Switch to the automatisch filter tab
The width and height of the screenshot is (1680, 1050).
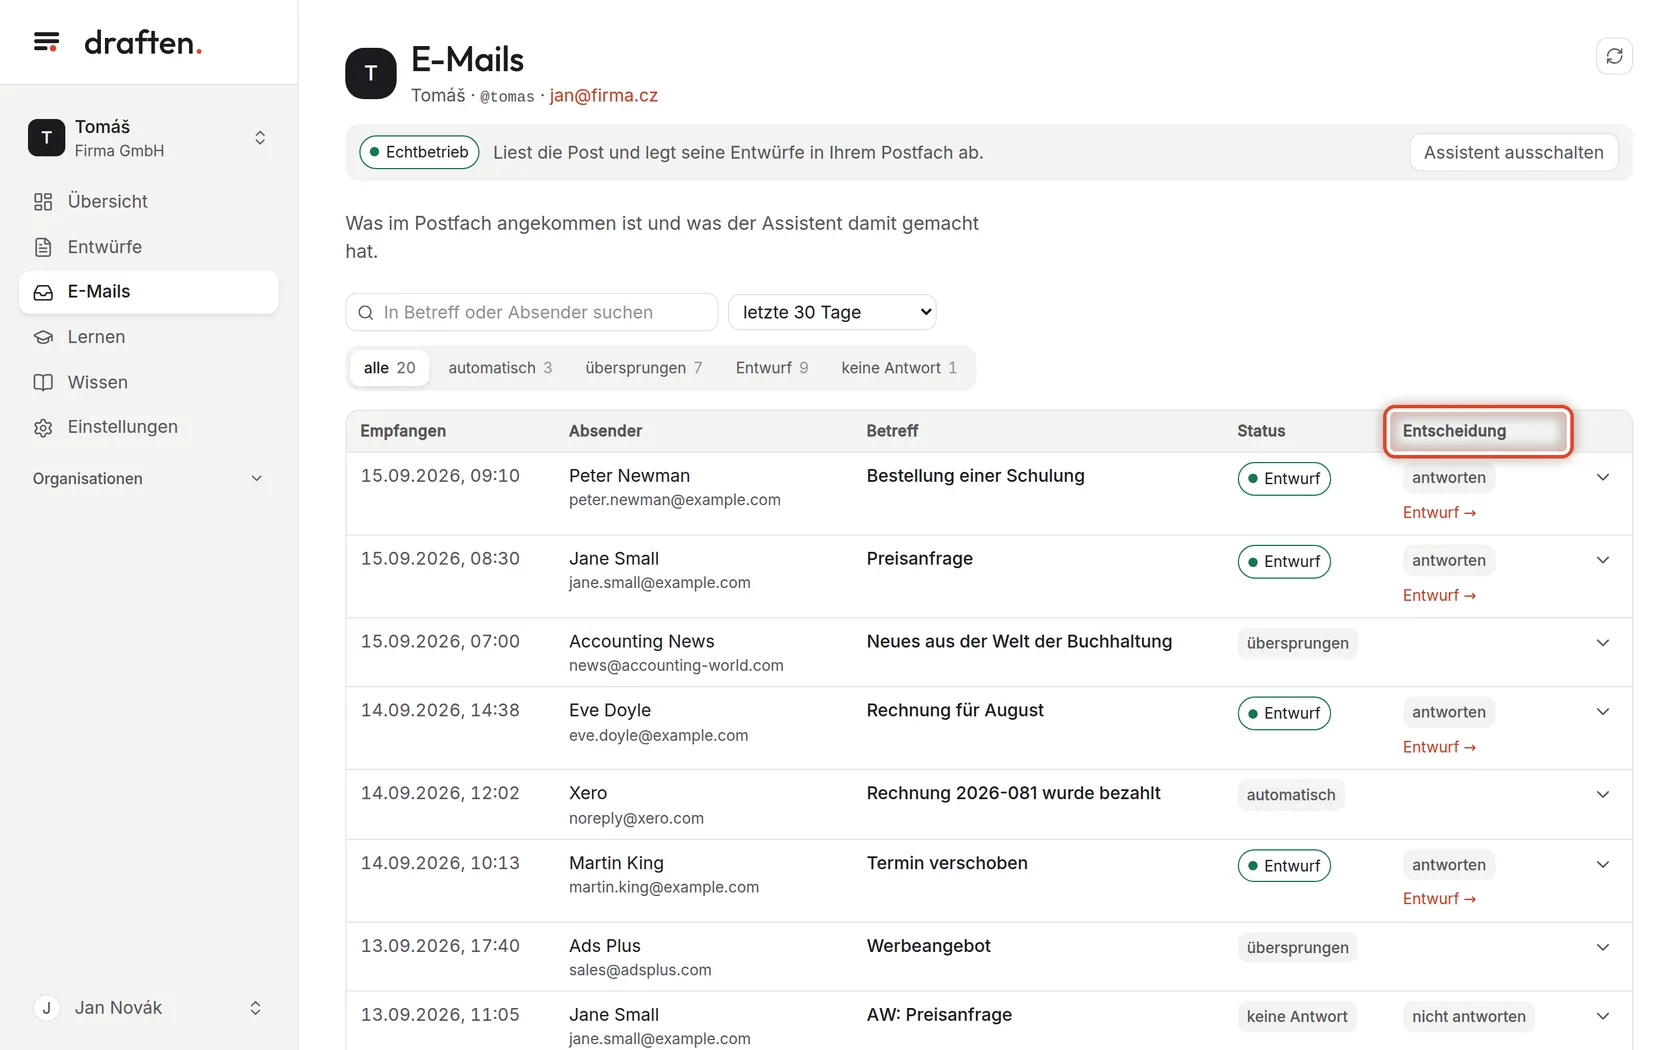500,368
